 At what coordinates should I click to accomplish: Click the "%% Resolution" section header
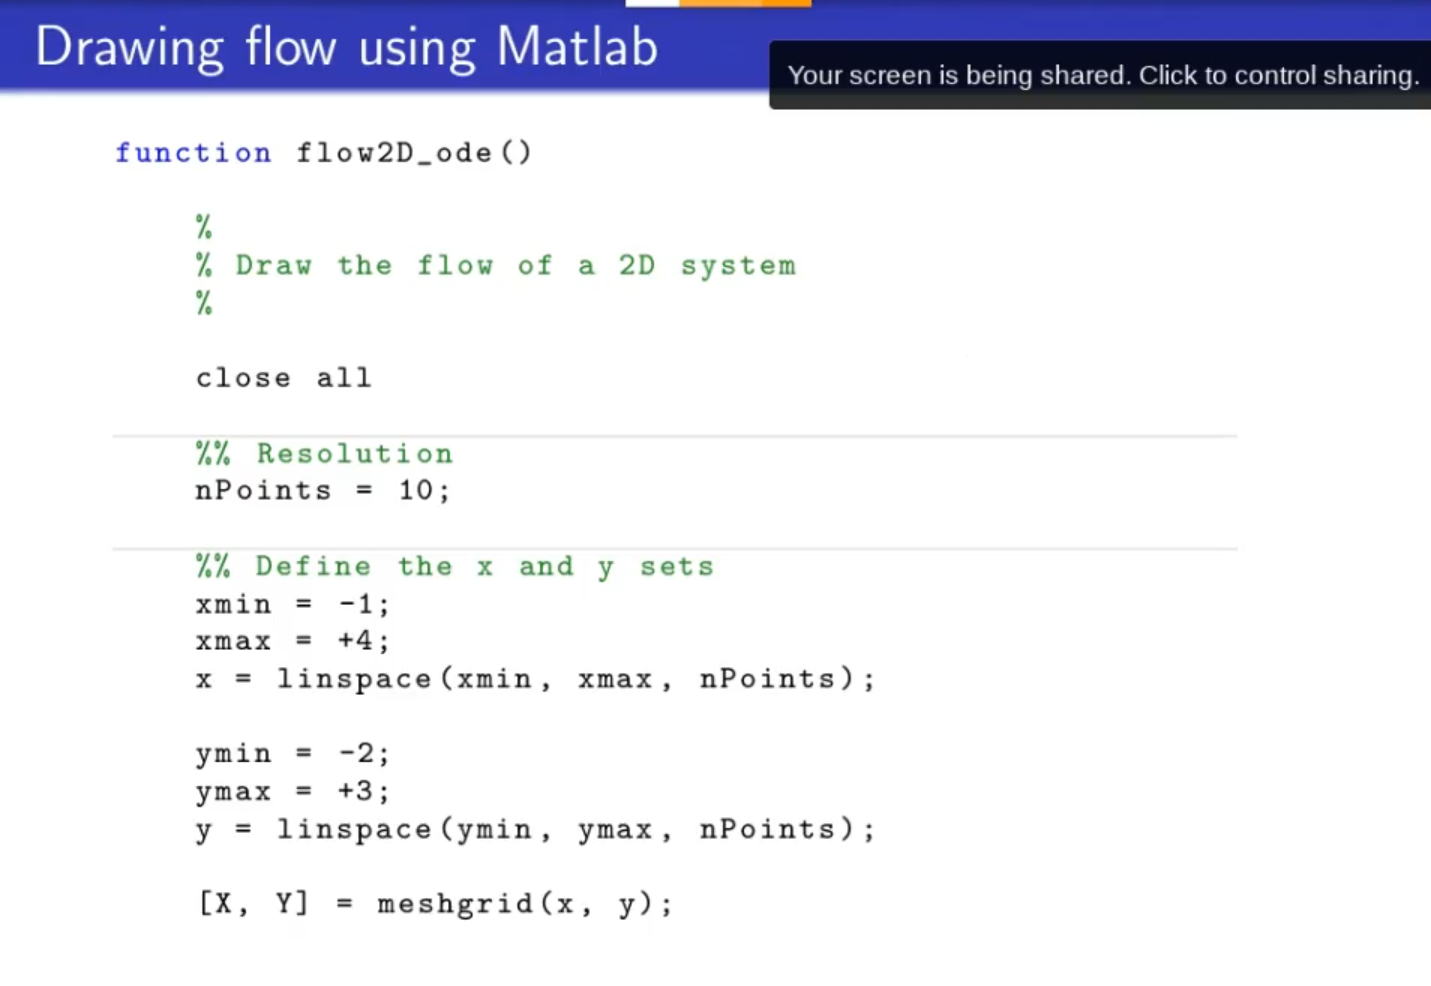pos(324,454)
